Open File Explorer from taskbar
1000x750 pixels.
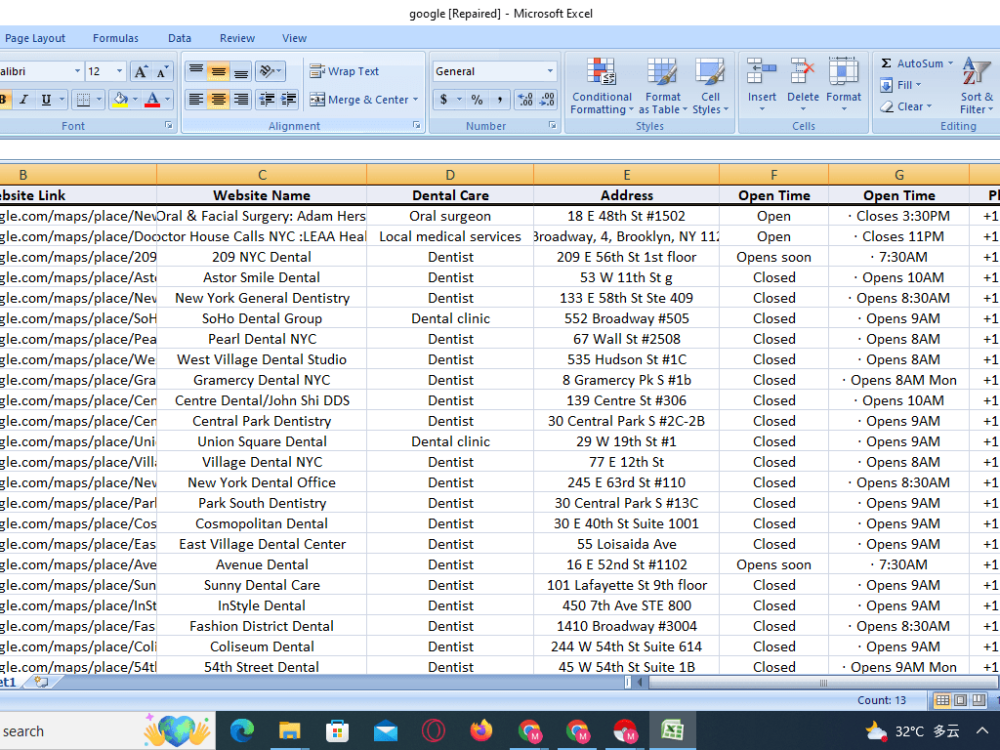[x=290, y=731]
